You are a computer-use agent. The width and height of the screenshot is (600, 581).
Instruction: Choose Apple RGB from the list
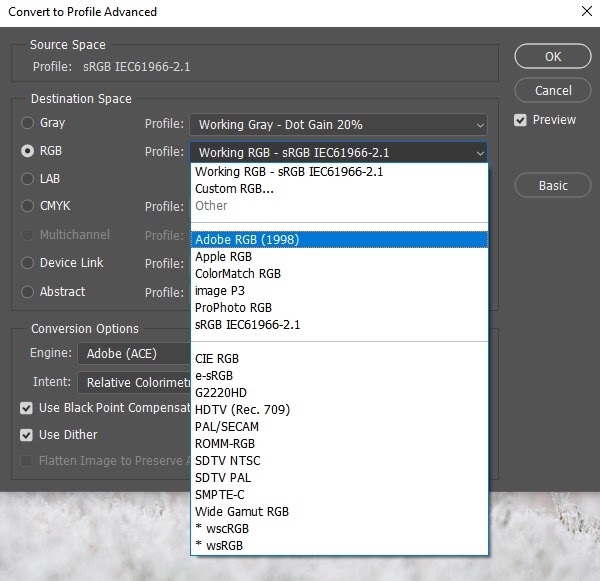coord(339,256)
